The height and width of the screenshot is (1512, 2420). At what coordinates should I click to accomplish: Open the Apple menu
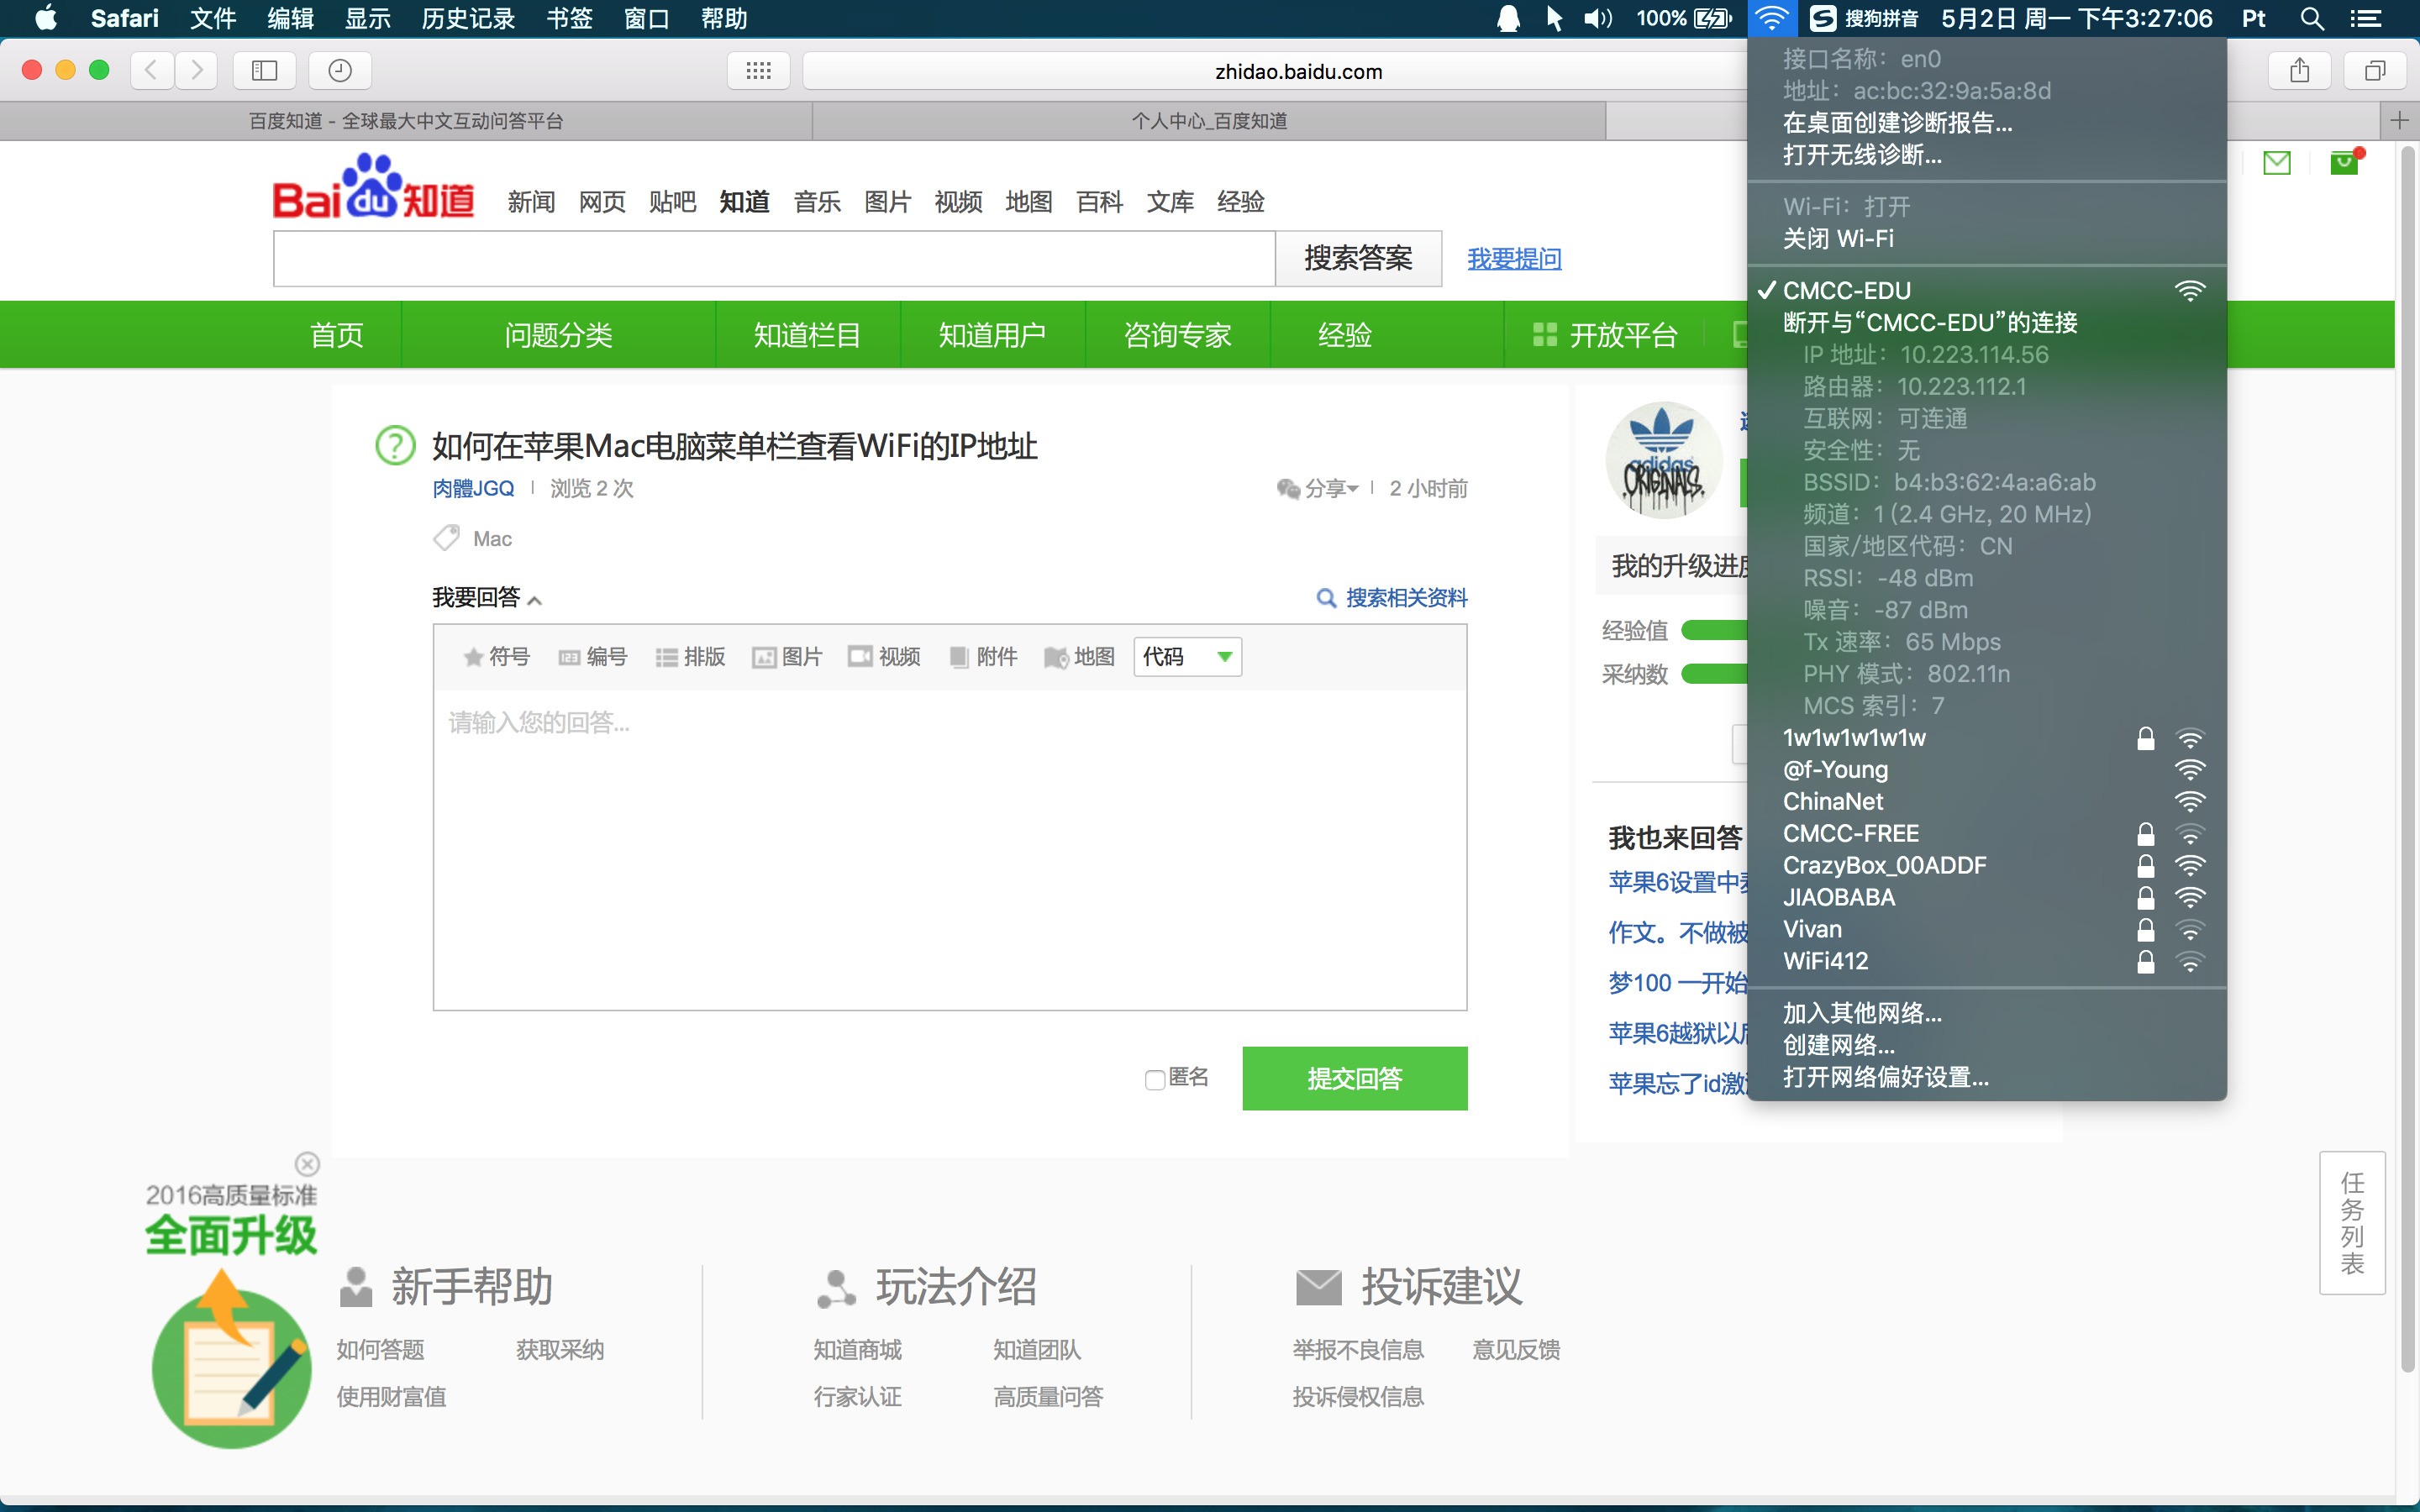(46, 18)
